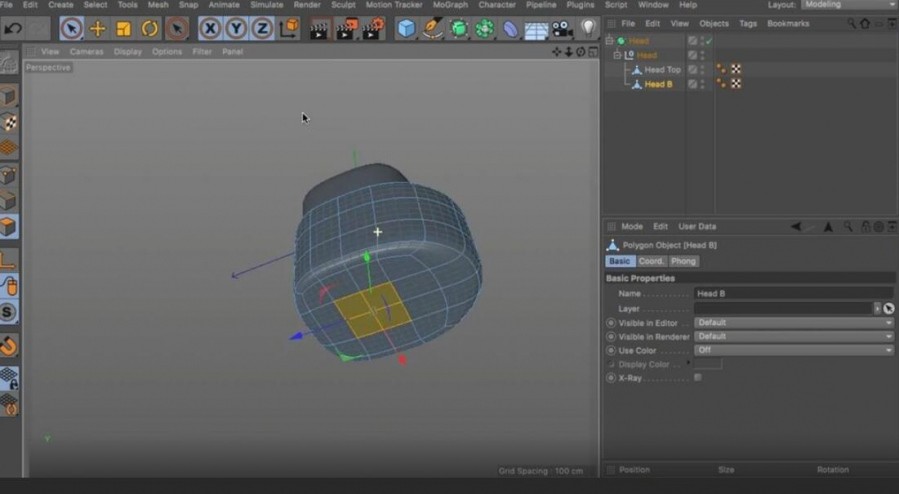Add a Light object
Screen dimensions: 899x494
click(588, 28)
